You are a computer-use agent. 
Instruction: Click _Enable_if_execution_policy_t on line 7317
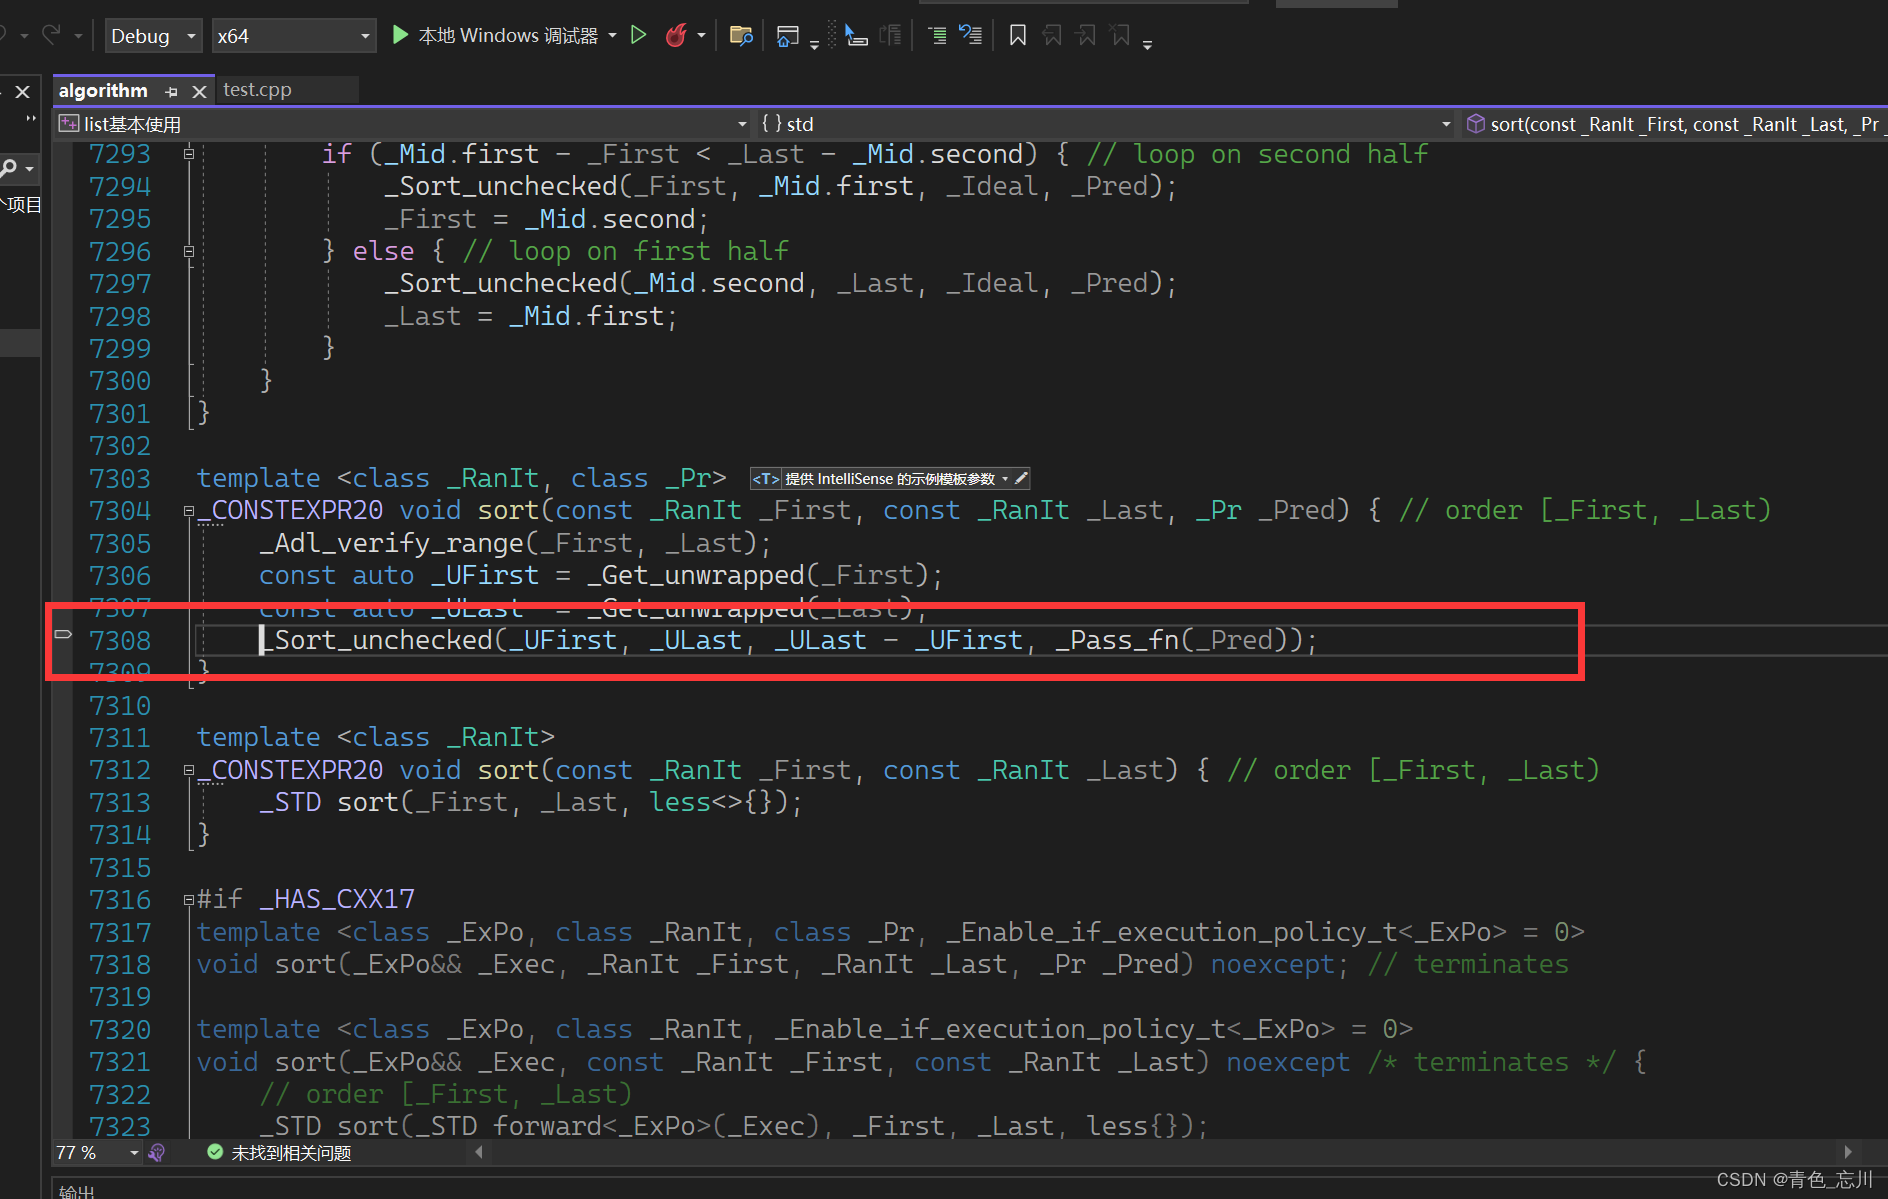coord(1172,932)
